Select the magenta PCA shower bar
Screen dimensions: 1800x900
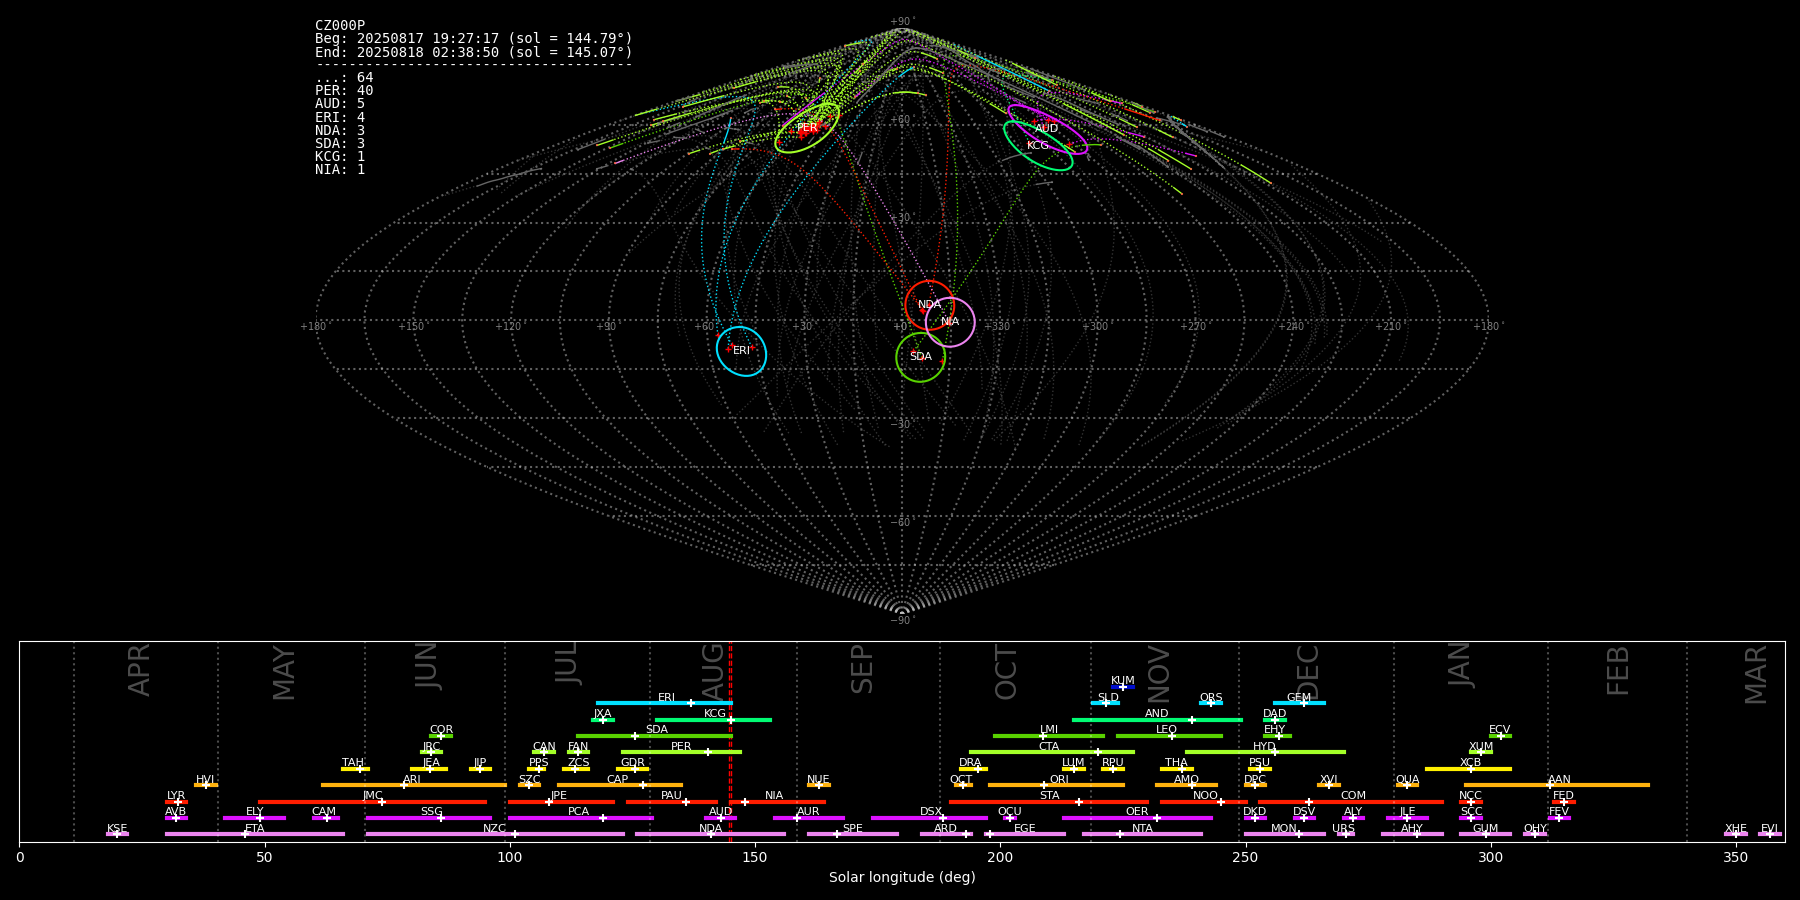pyautogui.click(x=580, y=818)
